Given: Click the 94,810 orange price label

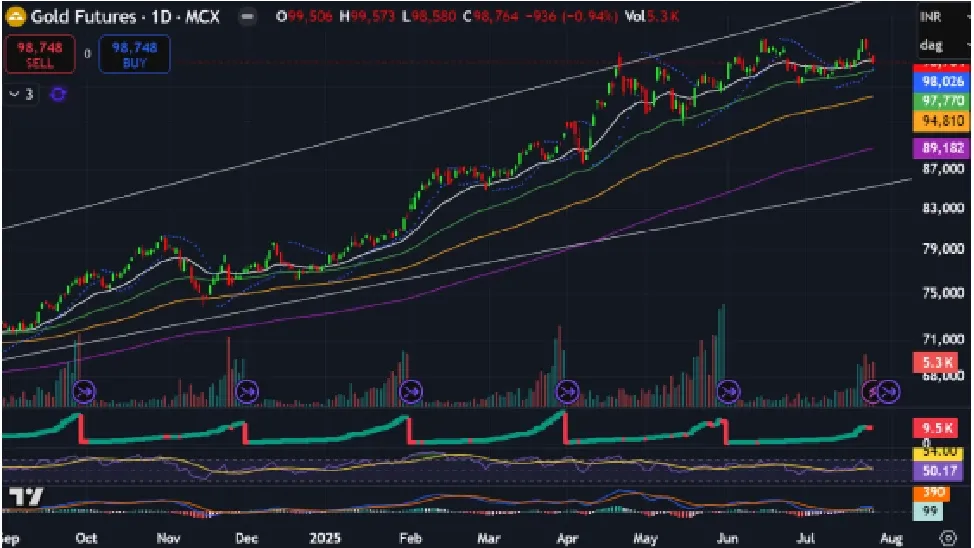Looking at the screenshot, I should tap(942, 121).
